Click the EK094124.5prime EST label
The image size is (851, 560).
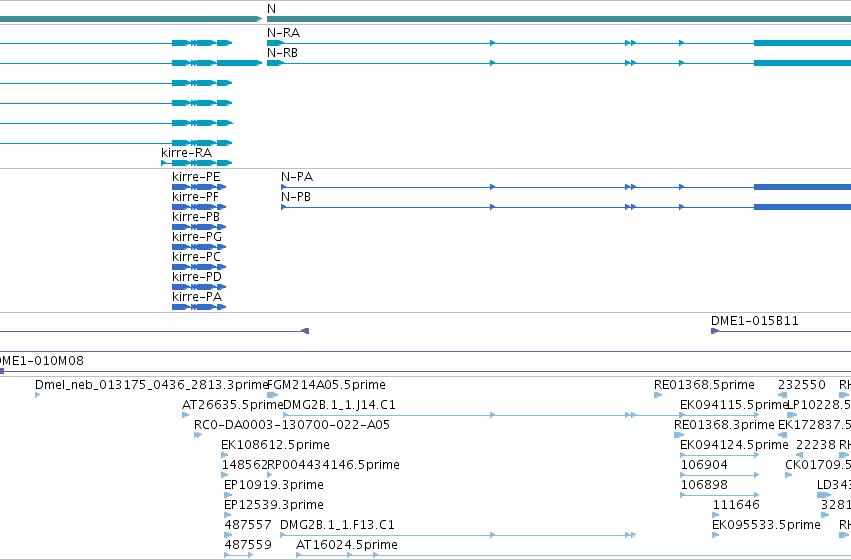pyautogui.click(x=734, y=445)
